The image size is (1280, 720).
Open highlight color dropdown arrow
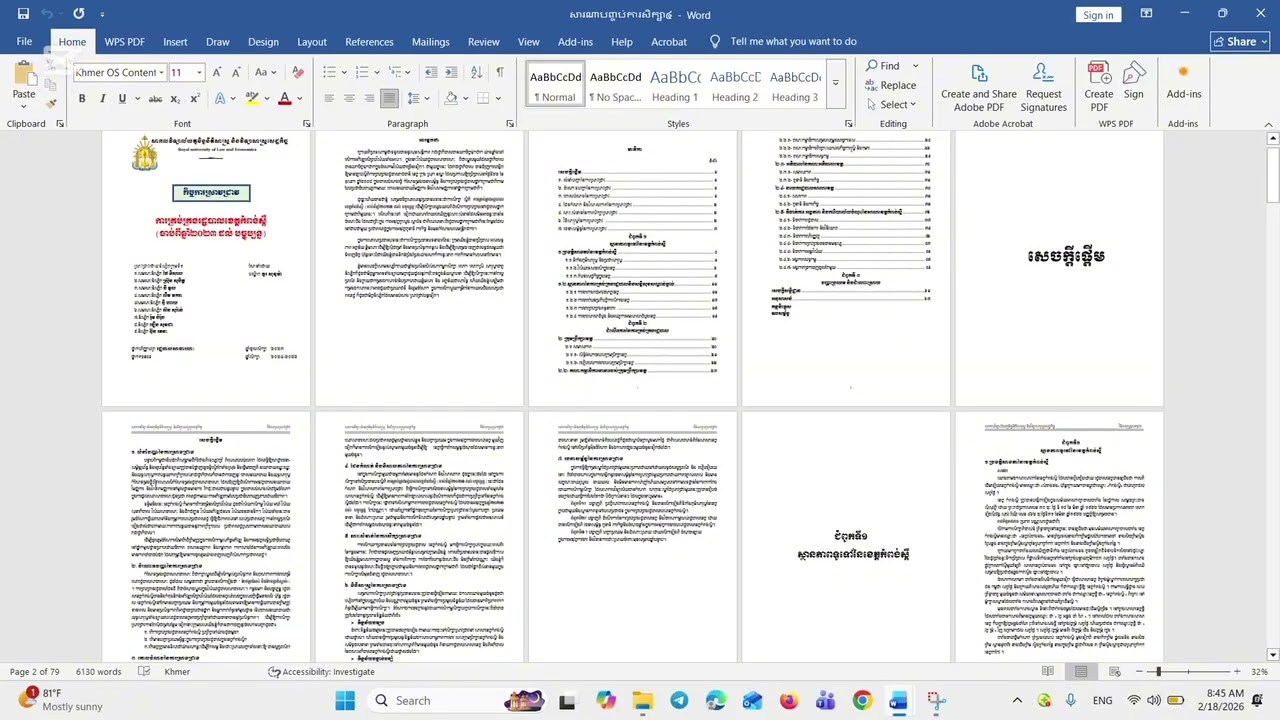click(266, 98)
